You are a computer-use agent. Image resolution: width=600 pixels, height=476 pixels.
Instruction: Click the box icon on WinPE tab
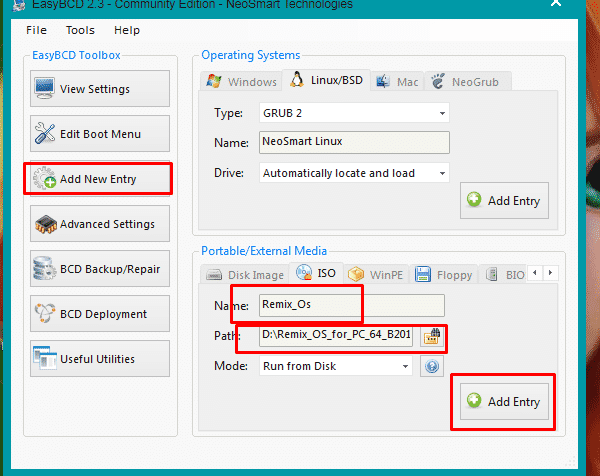click(x=356, y=274)
